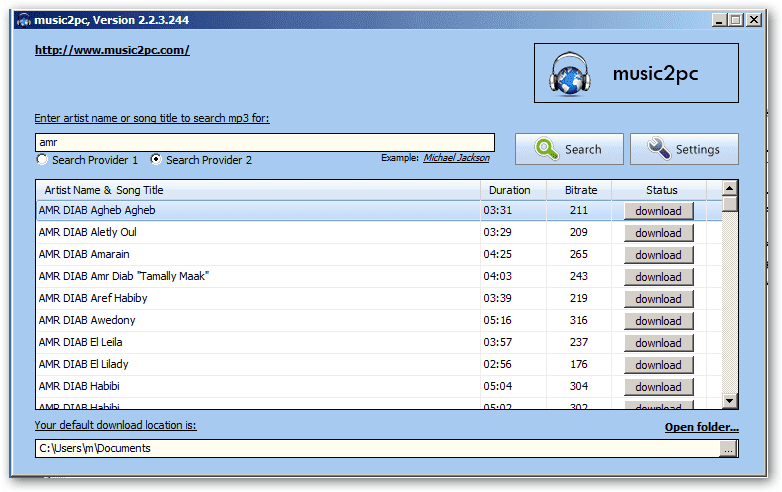Viewport: 782px width, 492px height.
Task: Download AMR DIAB El Lilady
Action: [658, 364]
